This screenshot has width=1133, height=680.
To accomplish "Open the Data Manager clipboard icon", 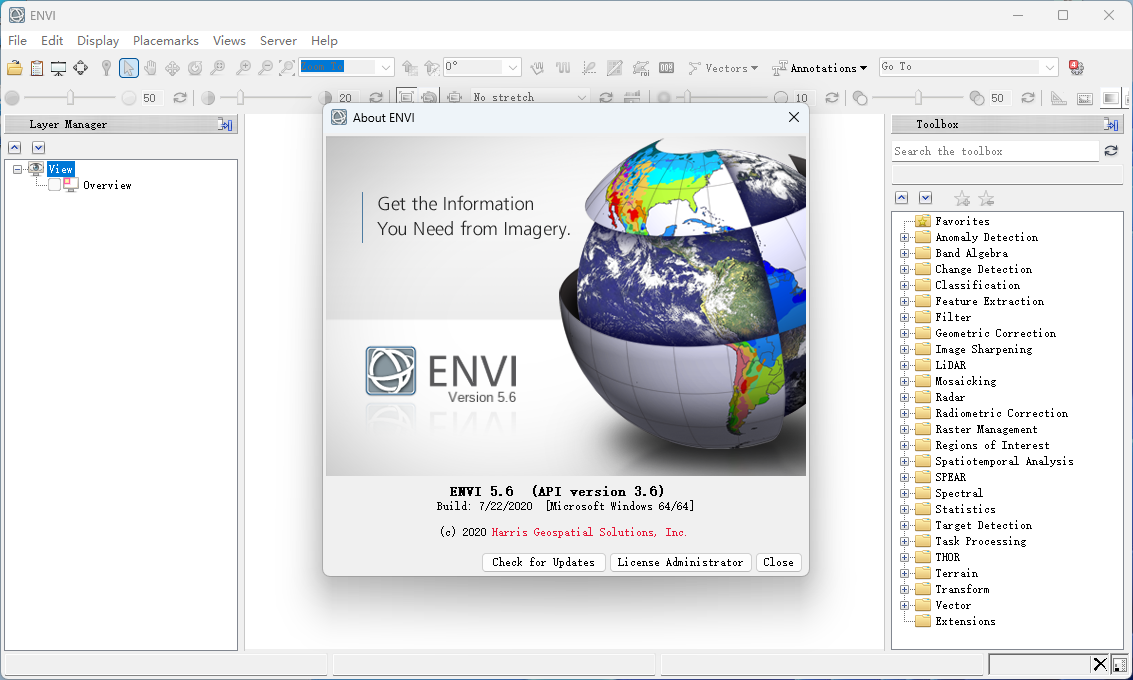I will [37, 68].
